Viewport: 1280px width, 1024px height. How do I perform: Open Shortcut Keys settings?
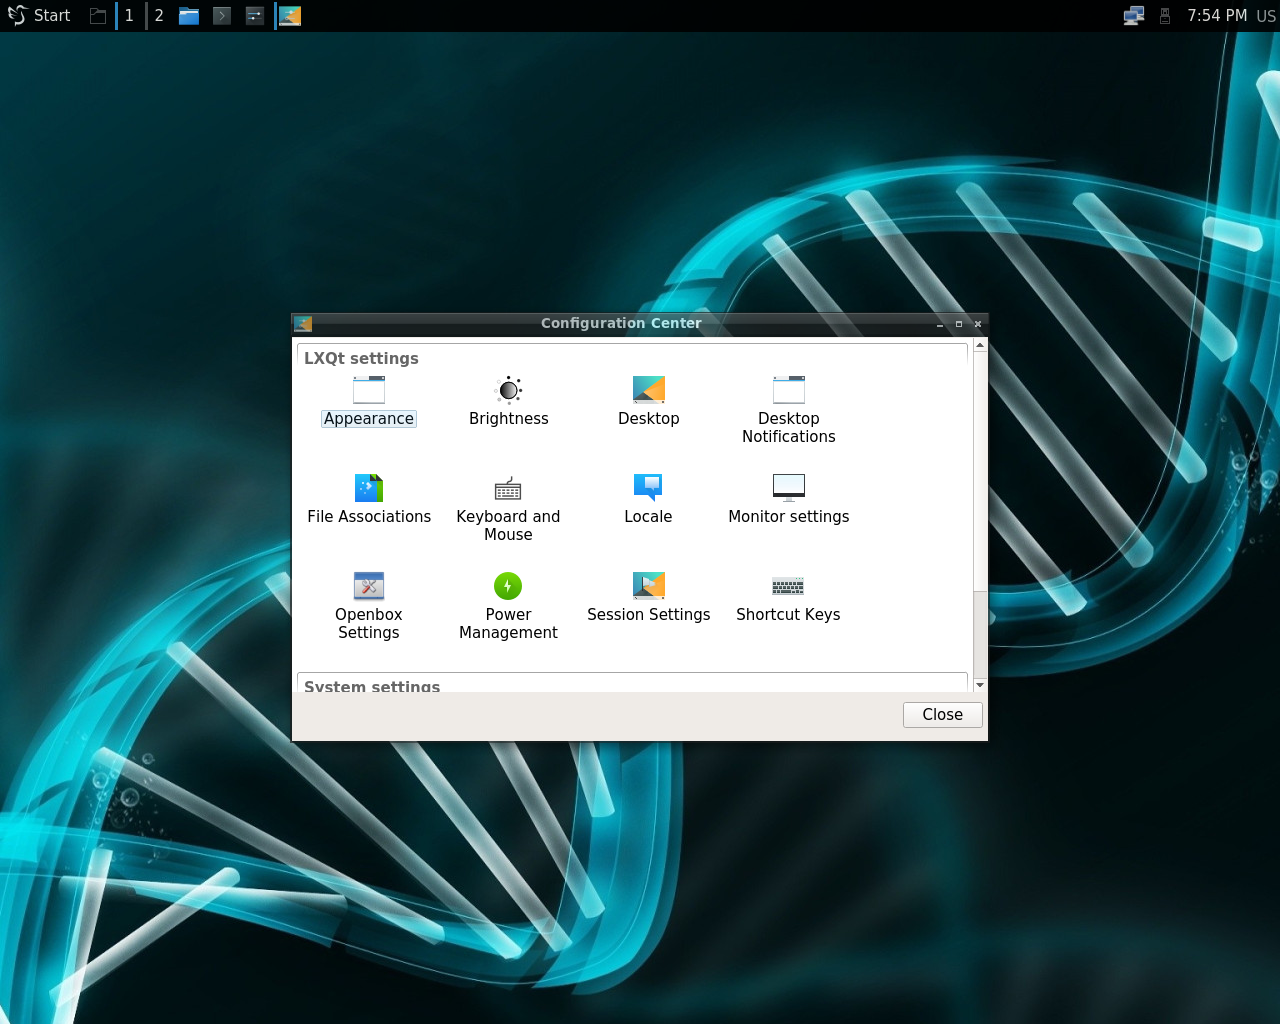coord(788,597)
